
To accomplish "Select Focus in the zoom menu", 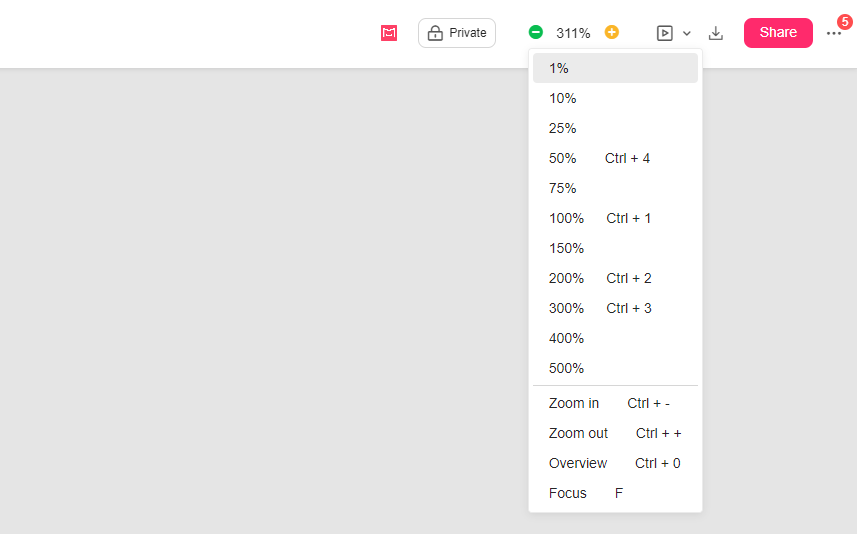I will coord(615,493).
